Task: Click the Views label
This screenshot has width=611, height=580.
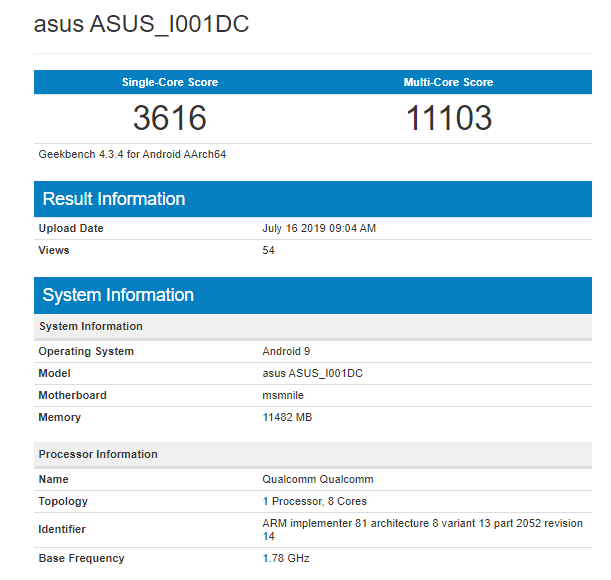Action: coord(54,250)
